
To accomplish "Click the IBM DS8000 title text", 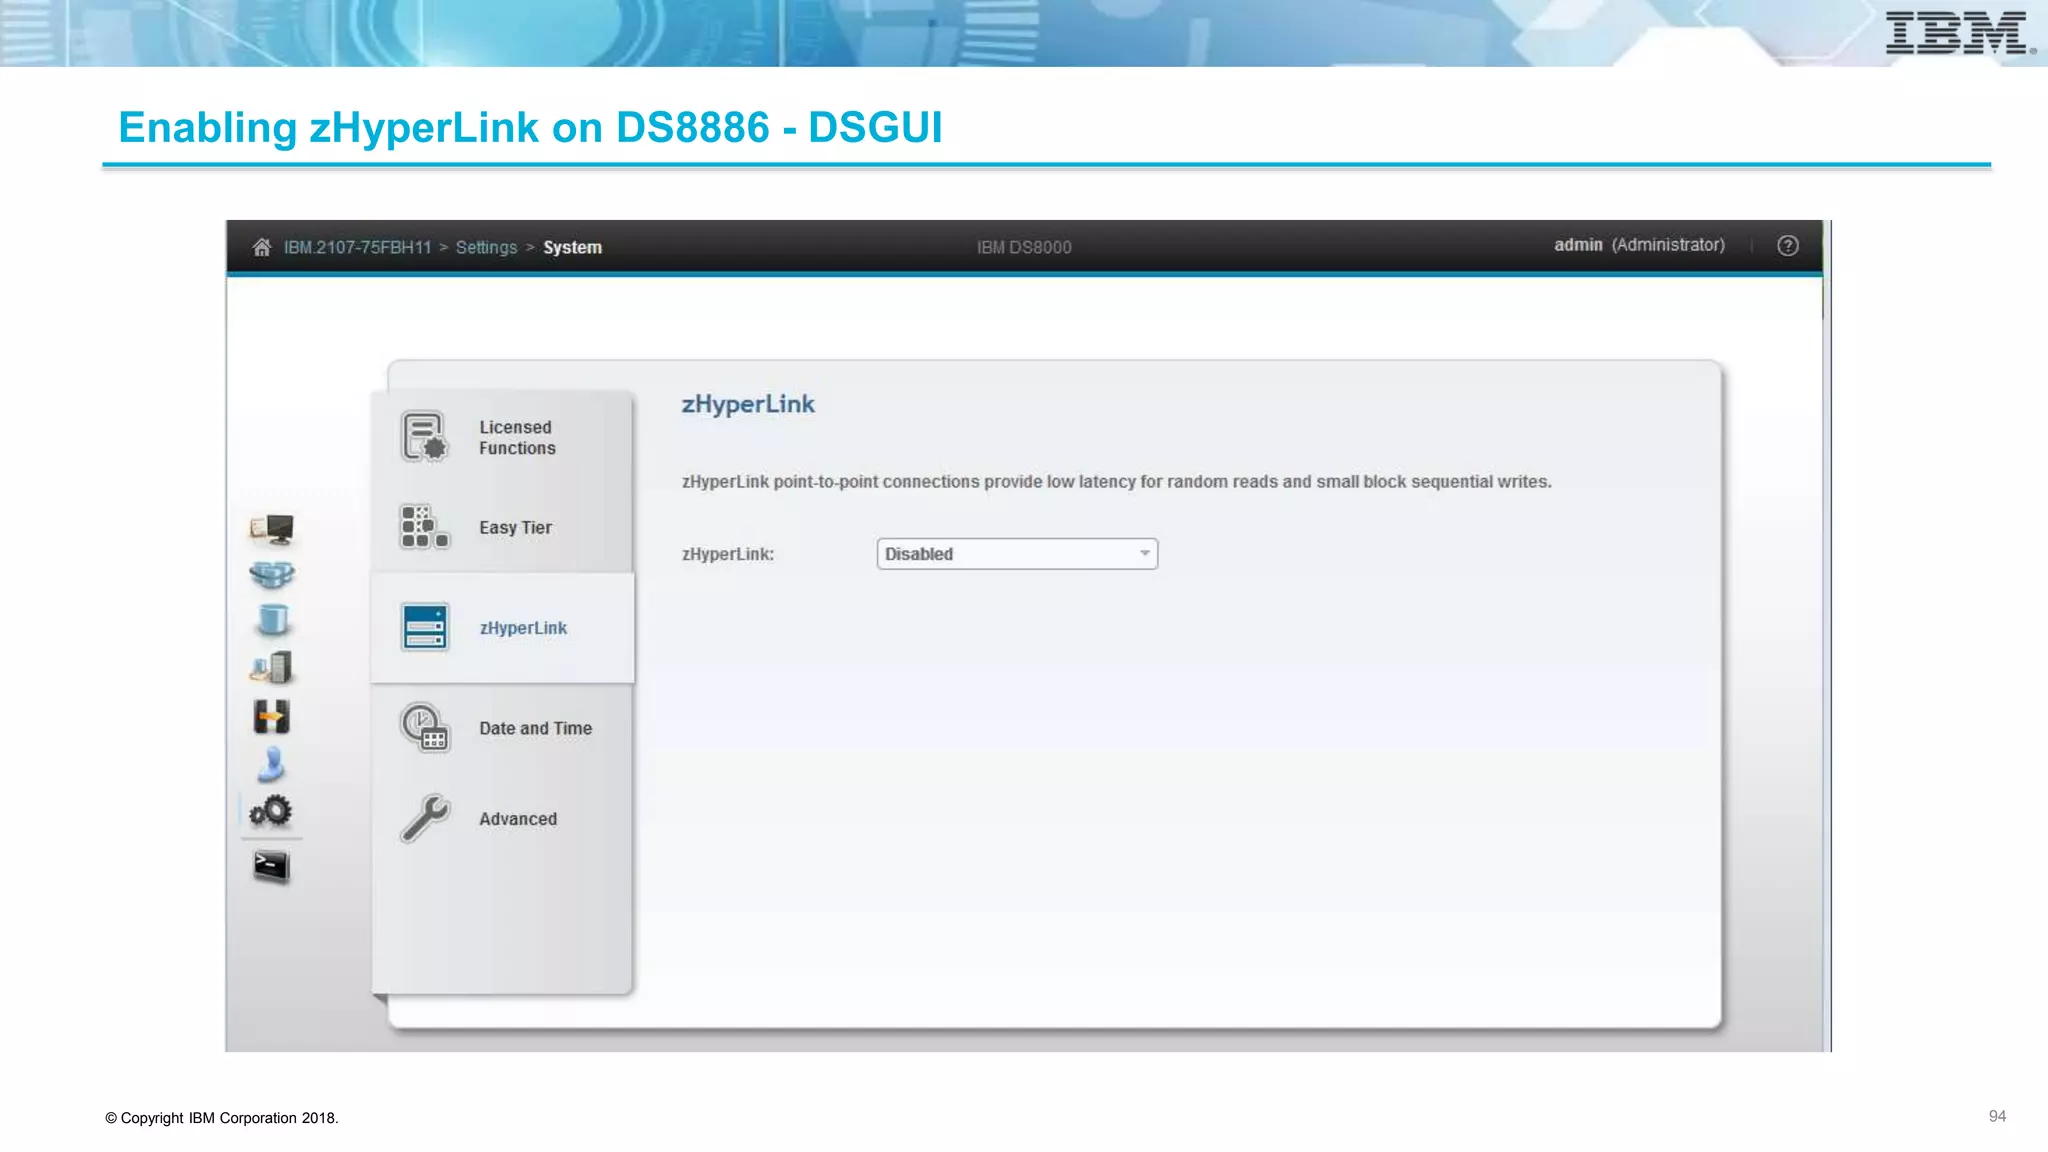I will click(1024, 247).
